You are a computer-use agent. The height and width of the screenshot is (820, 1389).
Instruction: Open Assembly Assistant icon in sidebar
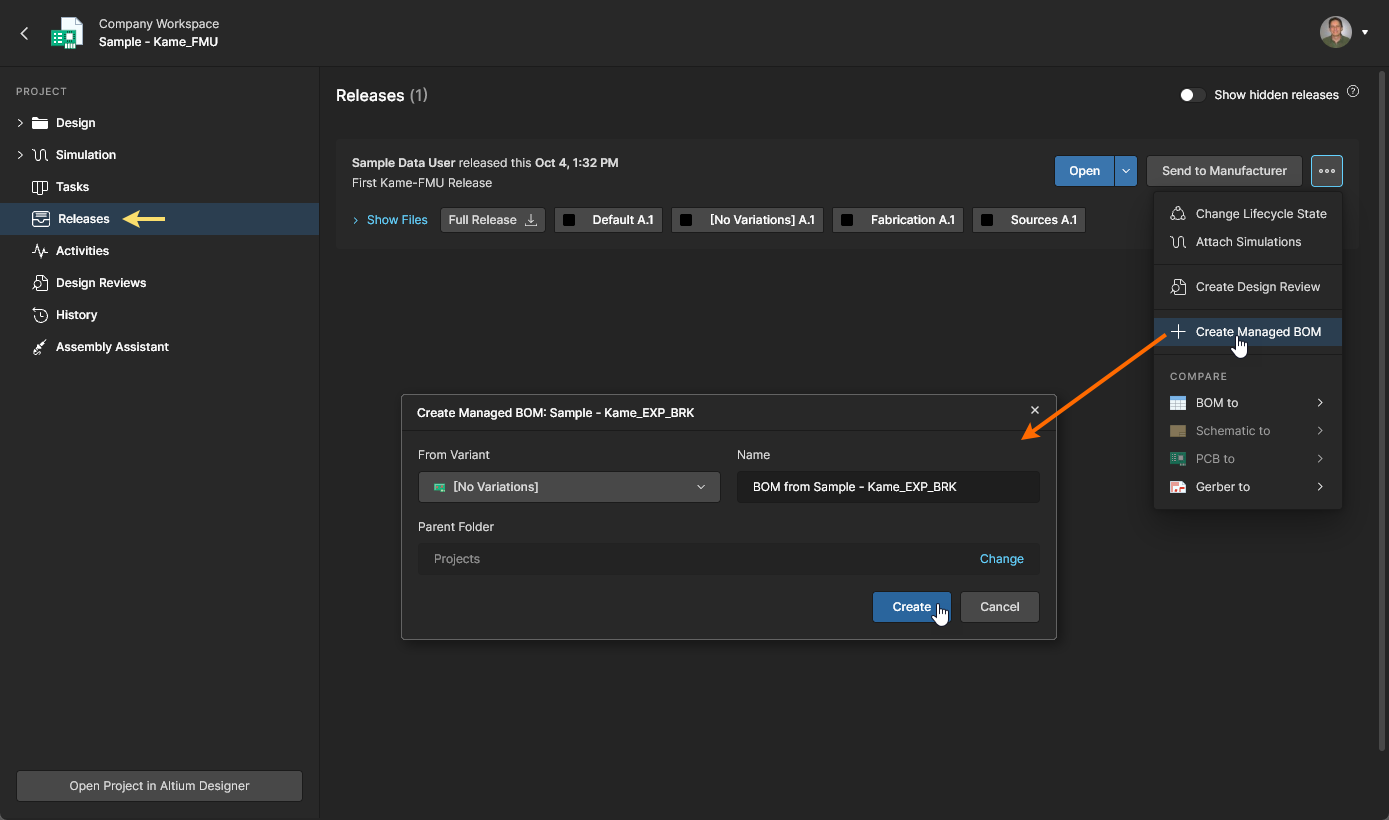(40, 347)
